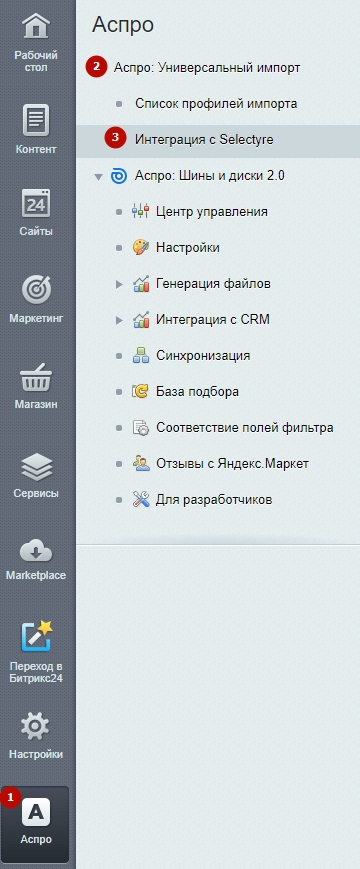Screen dimensions: 360x869
Task: Open the Marketplace cloud icon
Action: pyautogui.click(x=36, y=551)
